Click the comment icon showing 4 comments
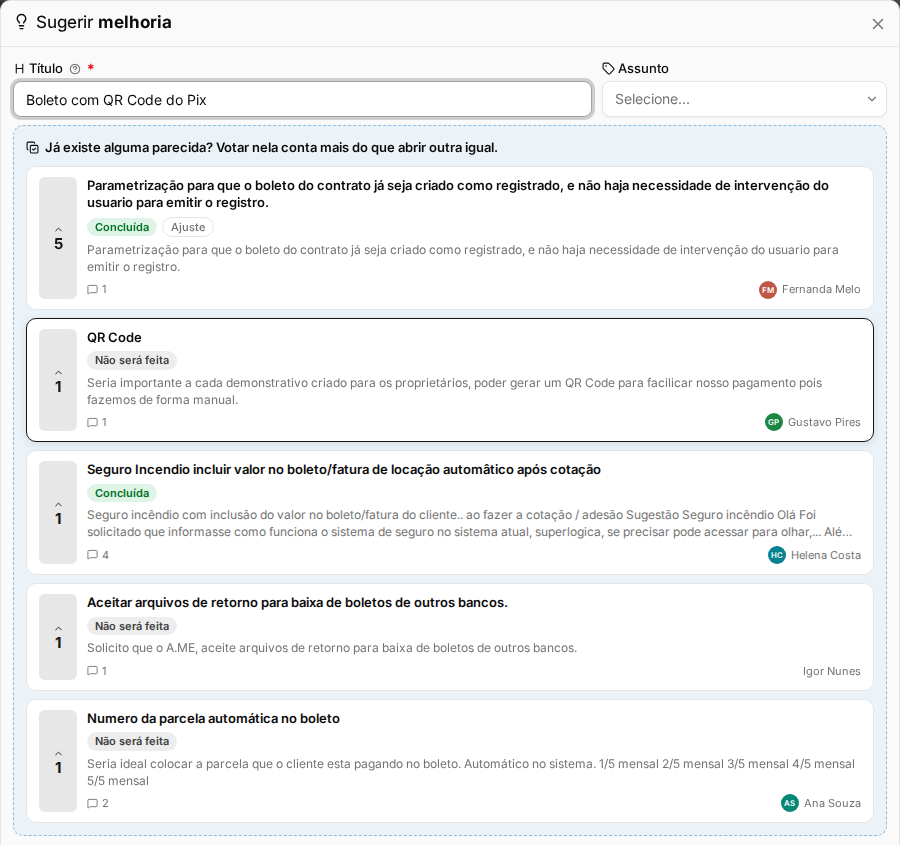 click(92, 555)
